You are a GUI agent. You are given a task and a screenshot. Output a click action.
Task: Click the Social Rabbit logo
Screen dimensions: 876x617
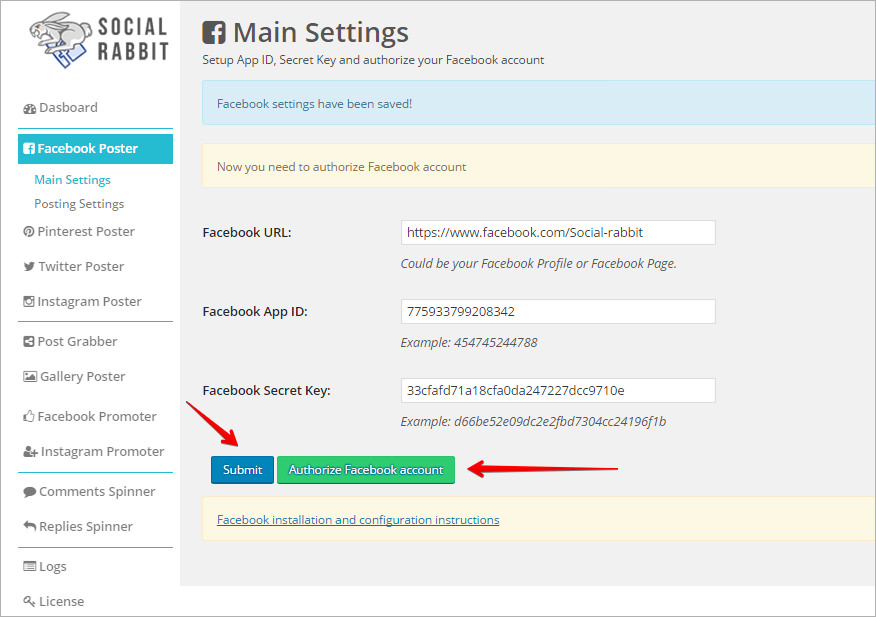[99, 40]
